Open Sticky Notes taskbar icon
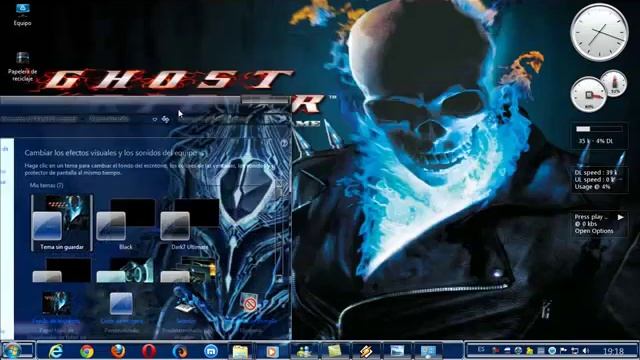Image resolution: width=640 pixels, height=360 pixels. click(334, 351)
